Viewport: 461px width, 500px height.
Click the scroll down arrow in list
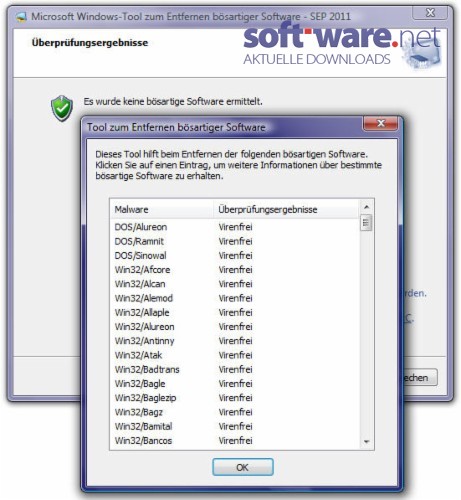(366, 442)
